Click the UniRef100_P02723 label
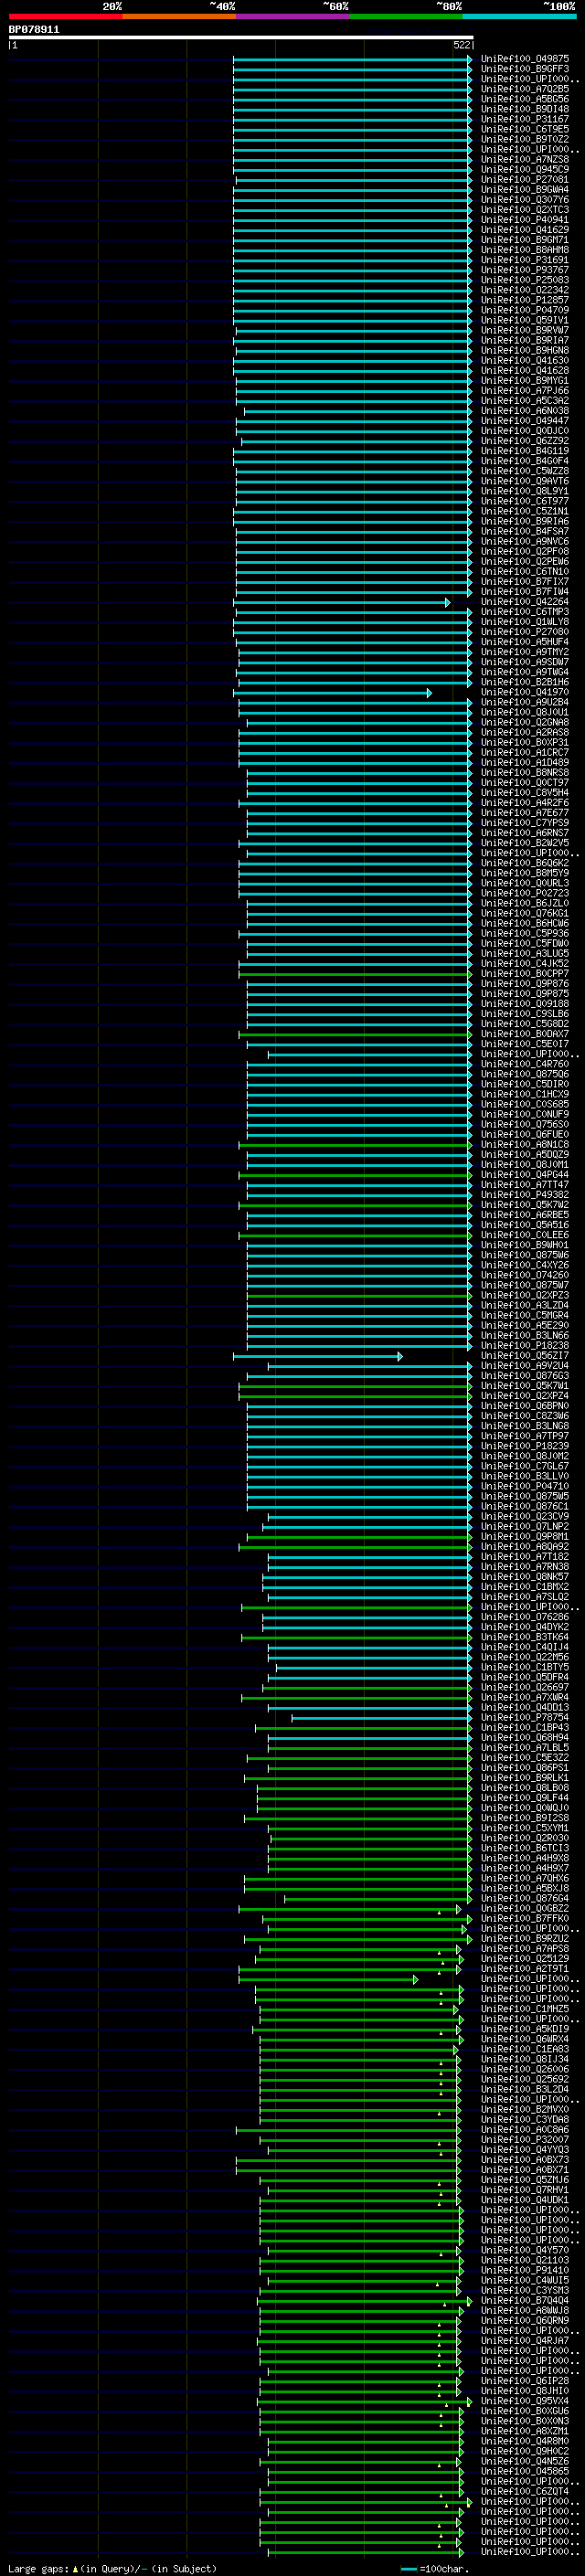585x2576 pixels. point(525,893)
